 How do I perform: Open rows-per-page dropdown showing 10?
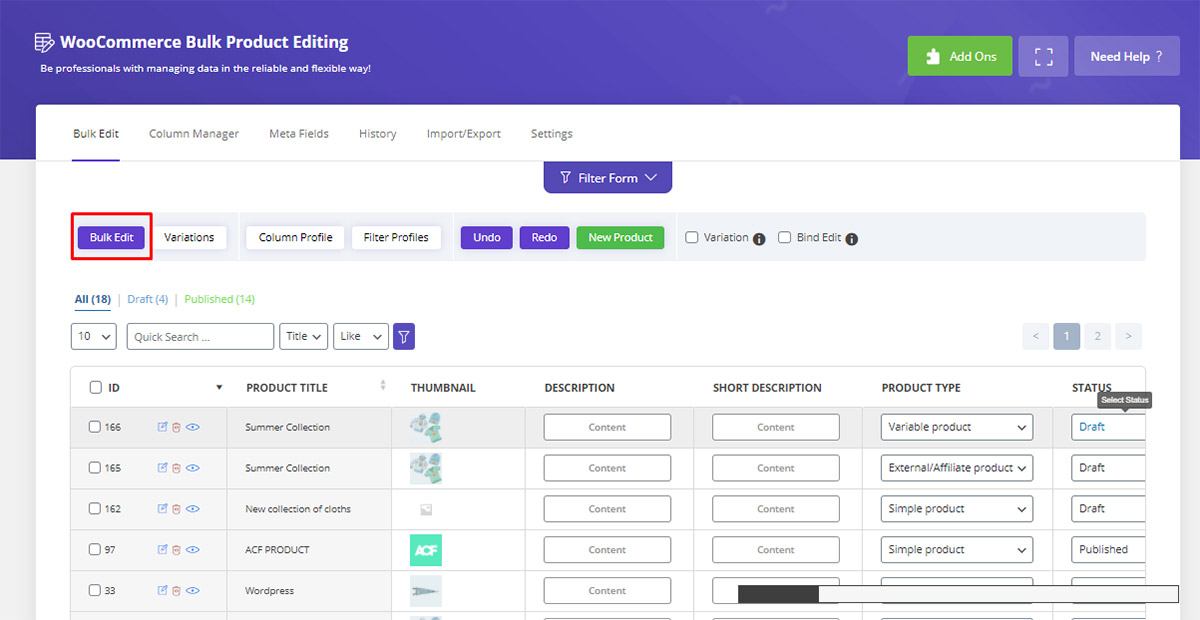click(94, 337)
